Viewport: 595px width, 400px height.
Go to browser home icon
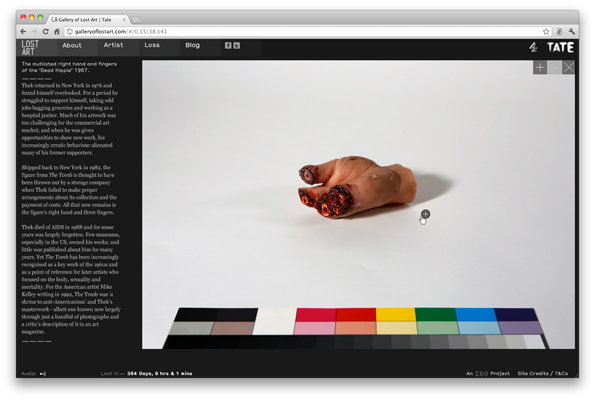[x=57, y=31]
